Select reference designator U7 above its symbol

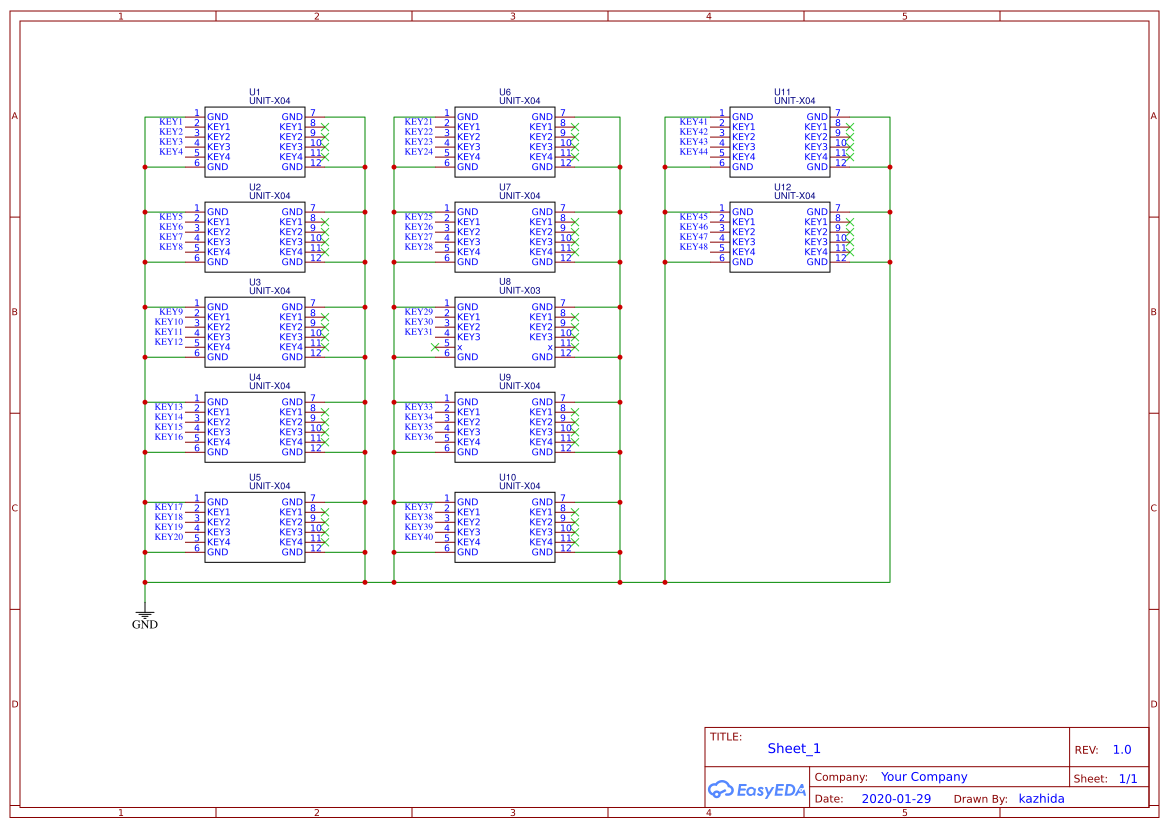tap(505, 187)
